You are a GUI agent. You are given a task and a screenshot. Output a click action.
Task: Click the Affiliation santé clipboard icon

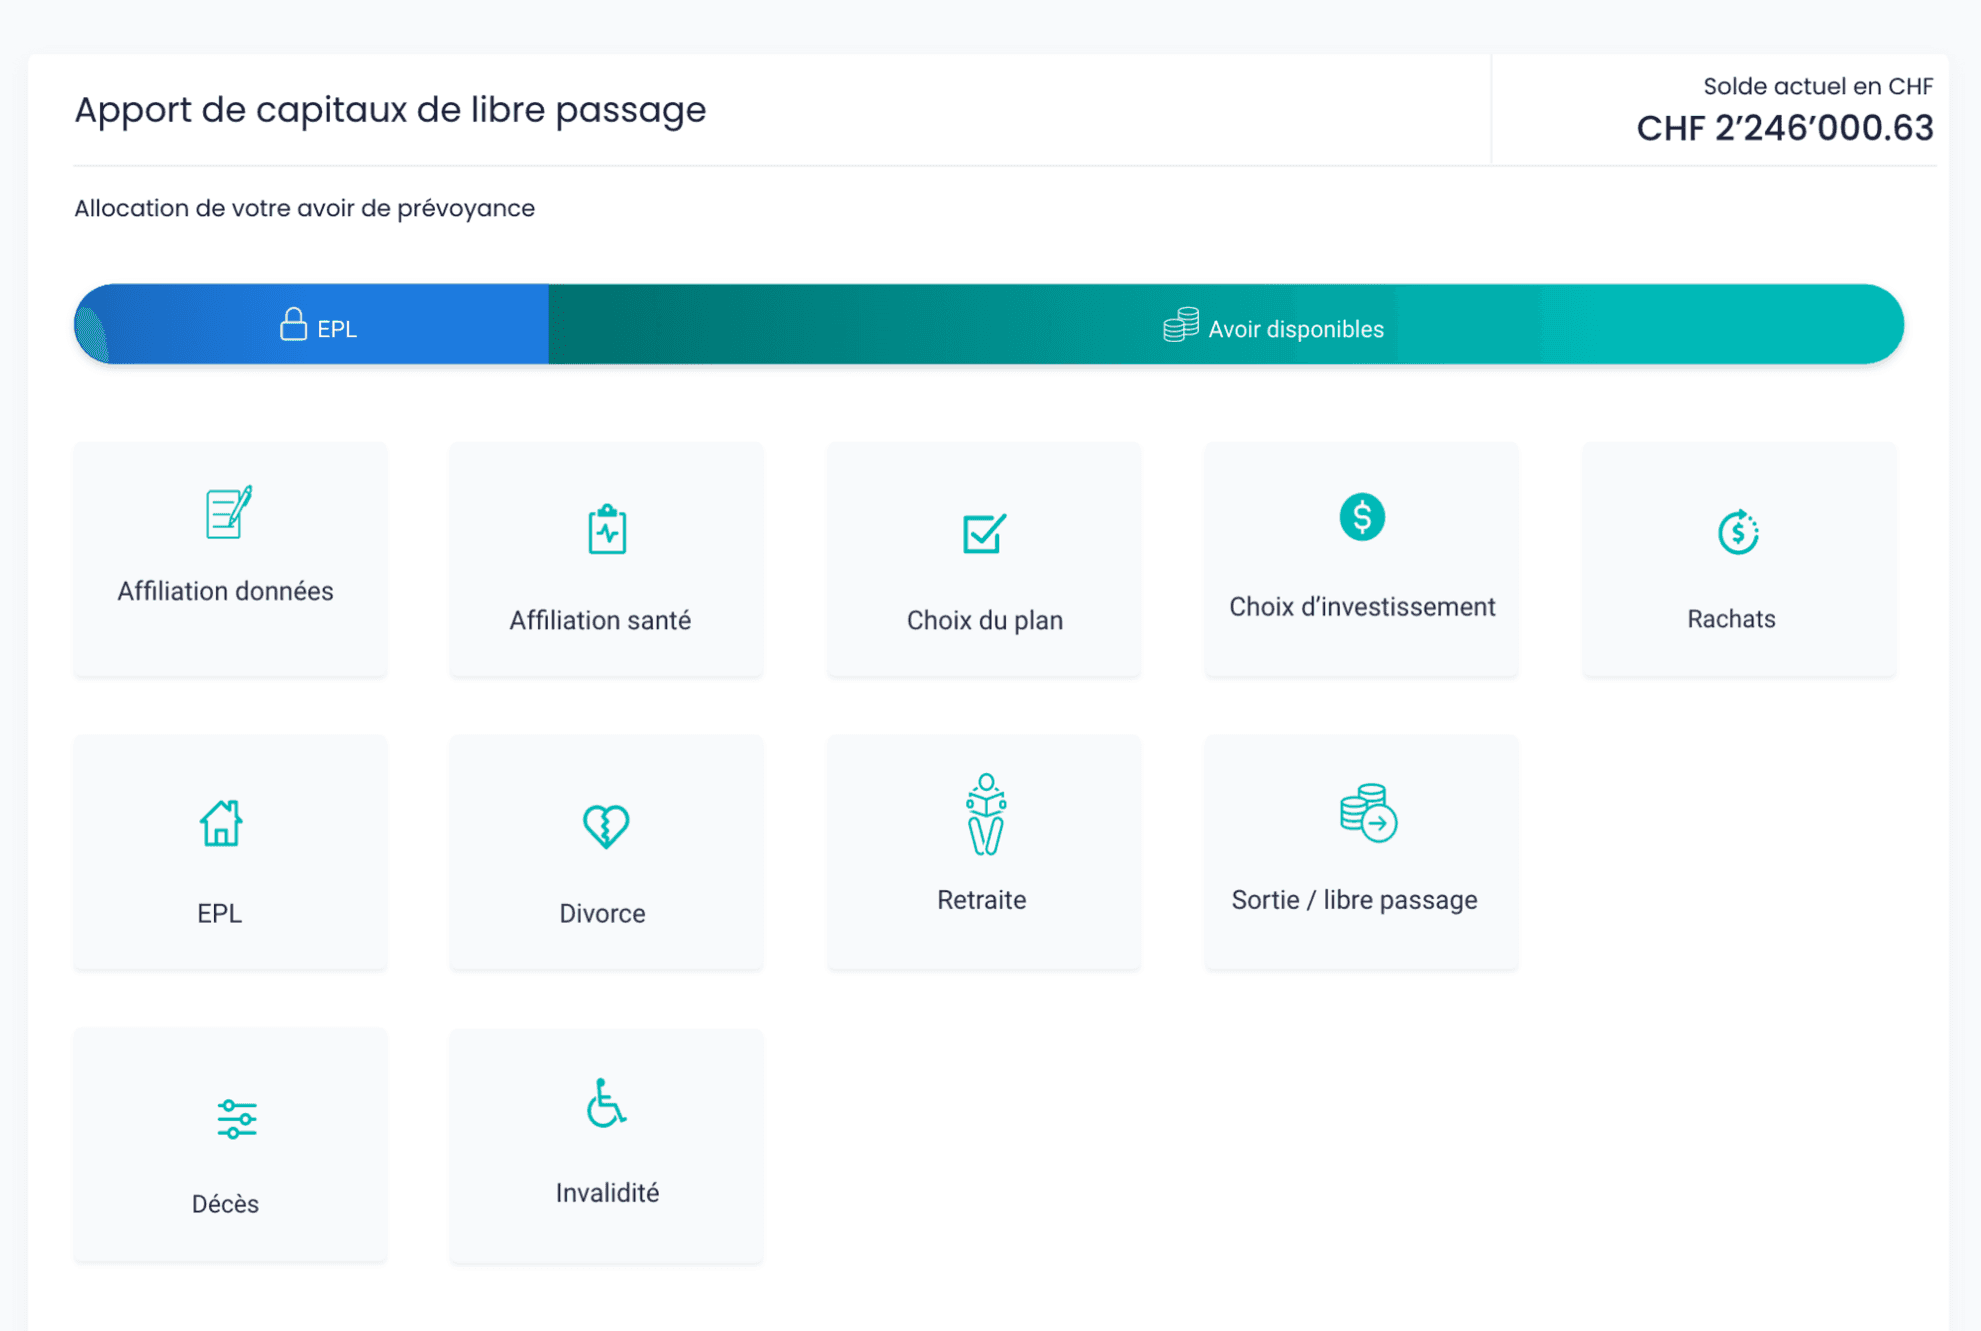(607, 529)
